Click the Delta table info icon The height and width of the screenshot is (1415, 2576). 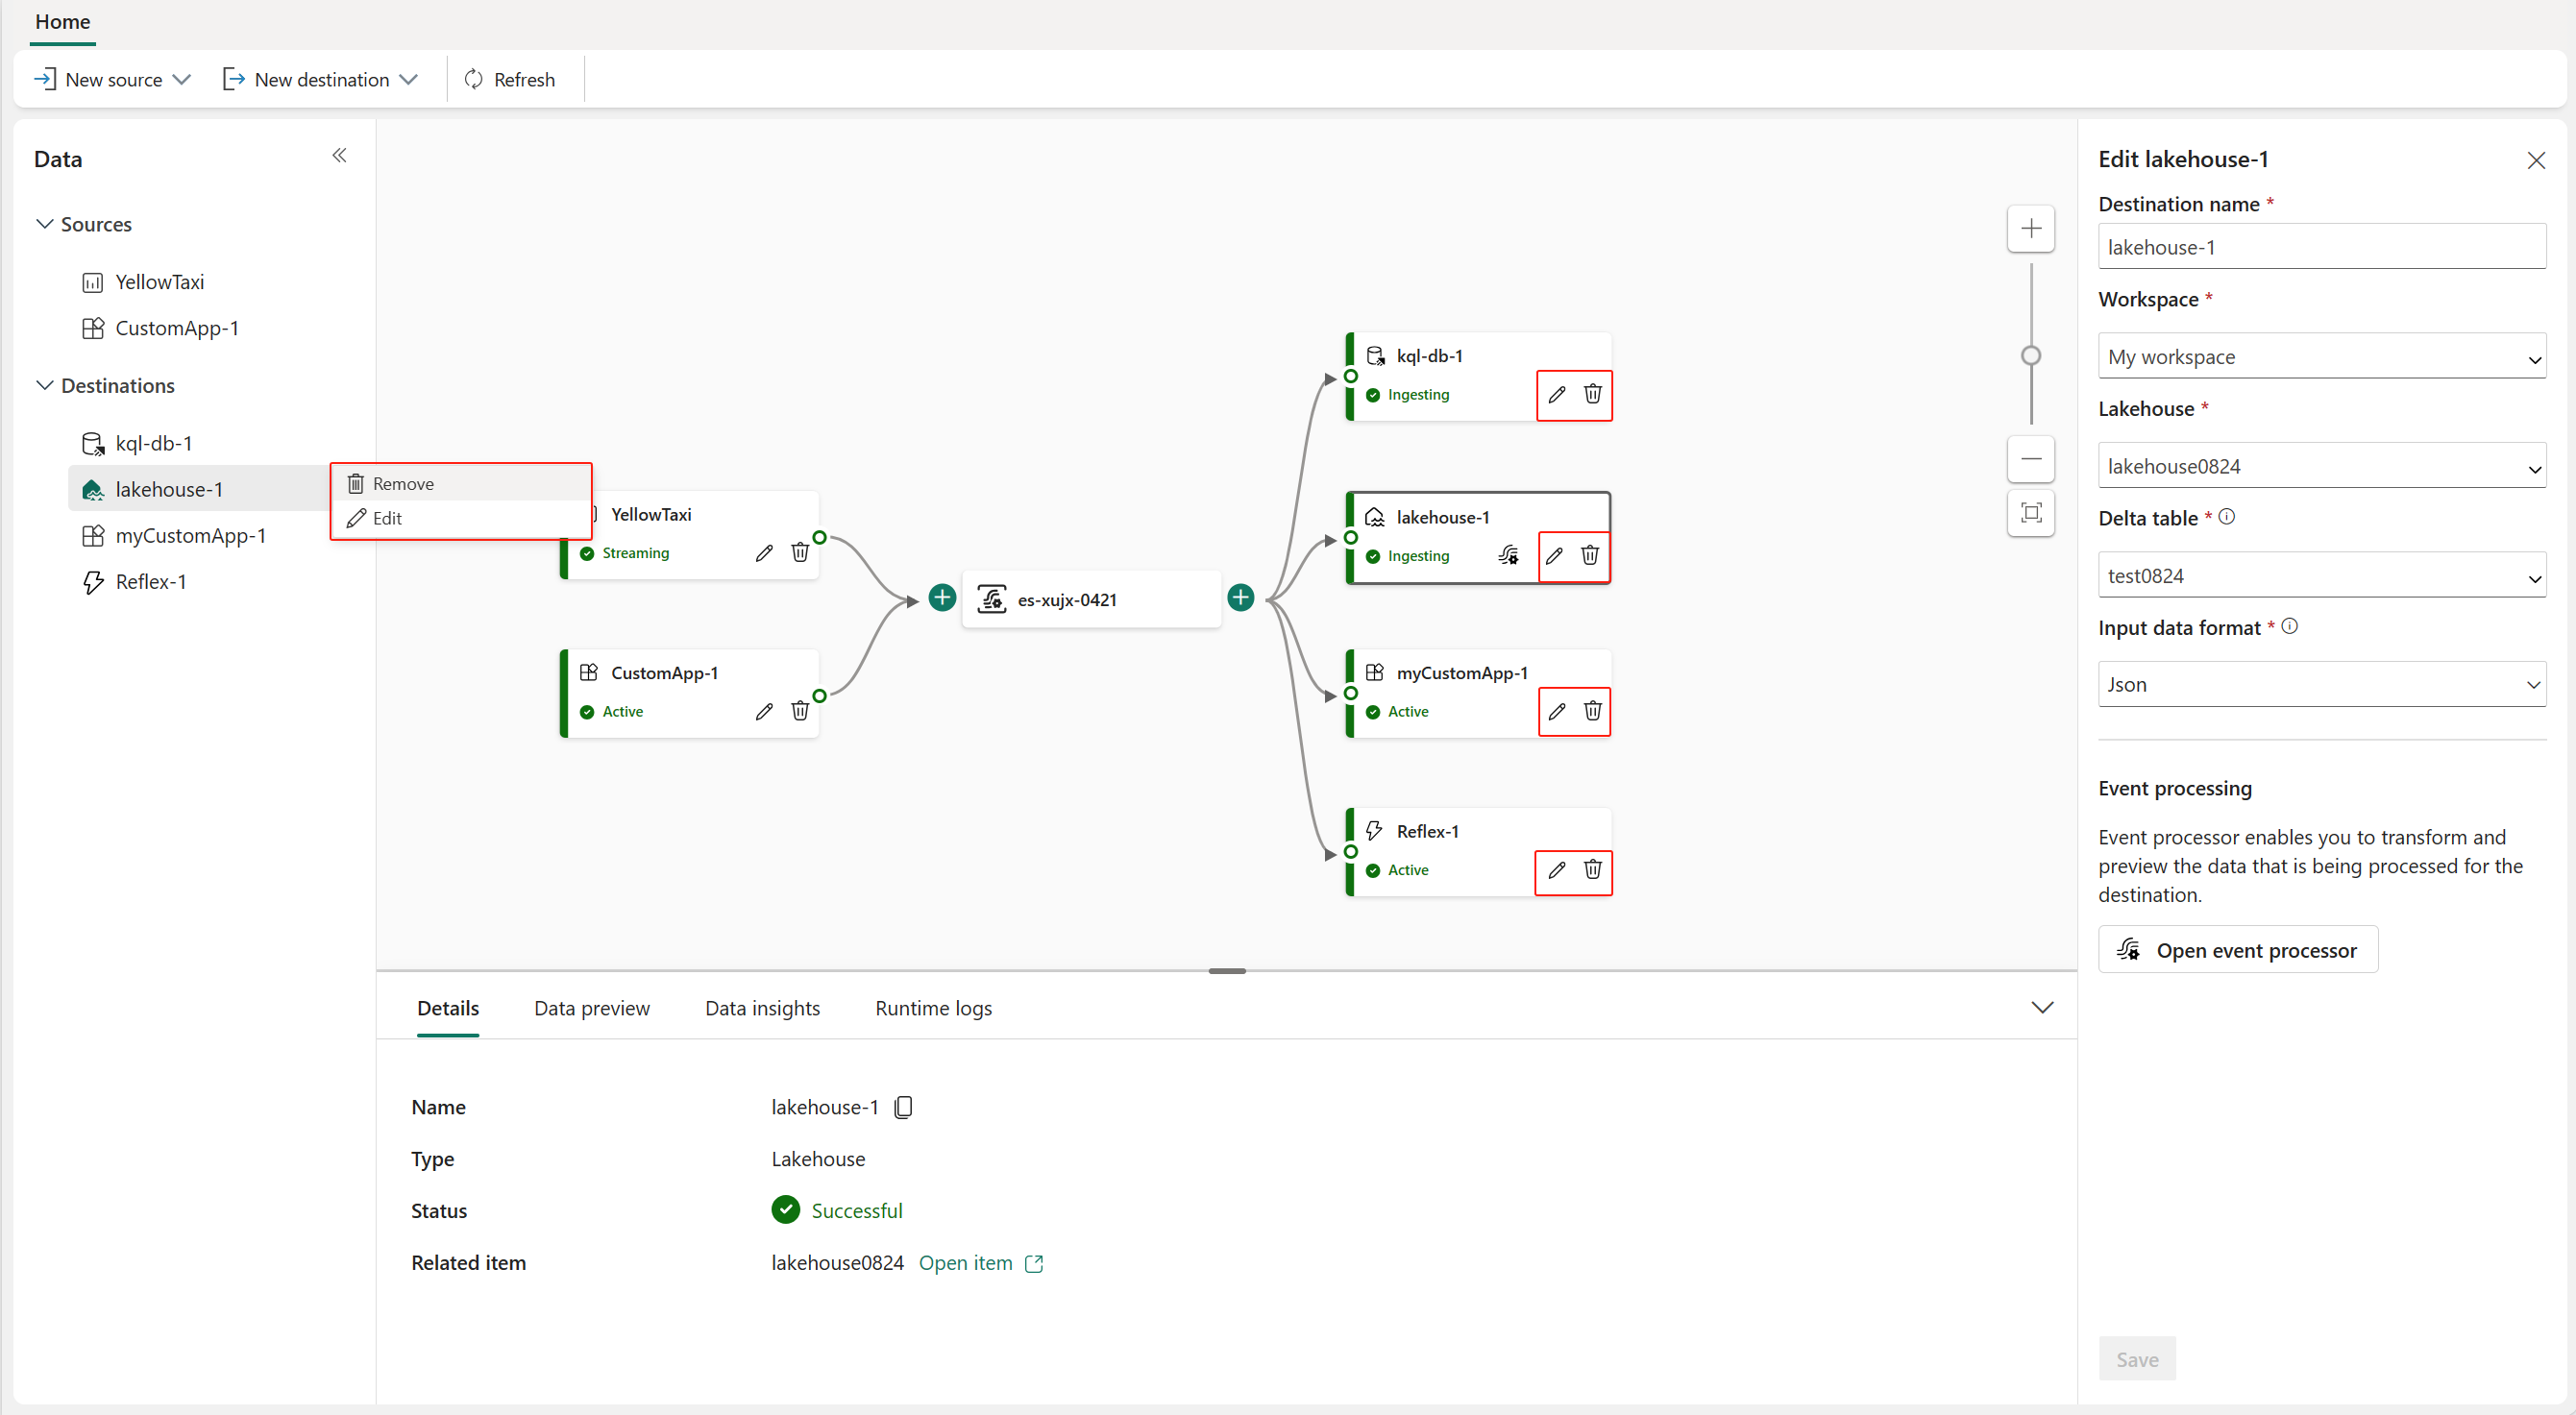[2227, 517]
